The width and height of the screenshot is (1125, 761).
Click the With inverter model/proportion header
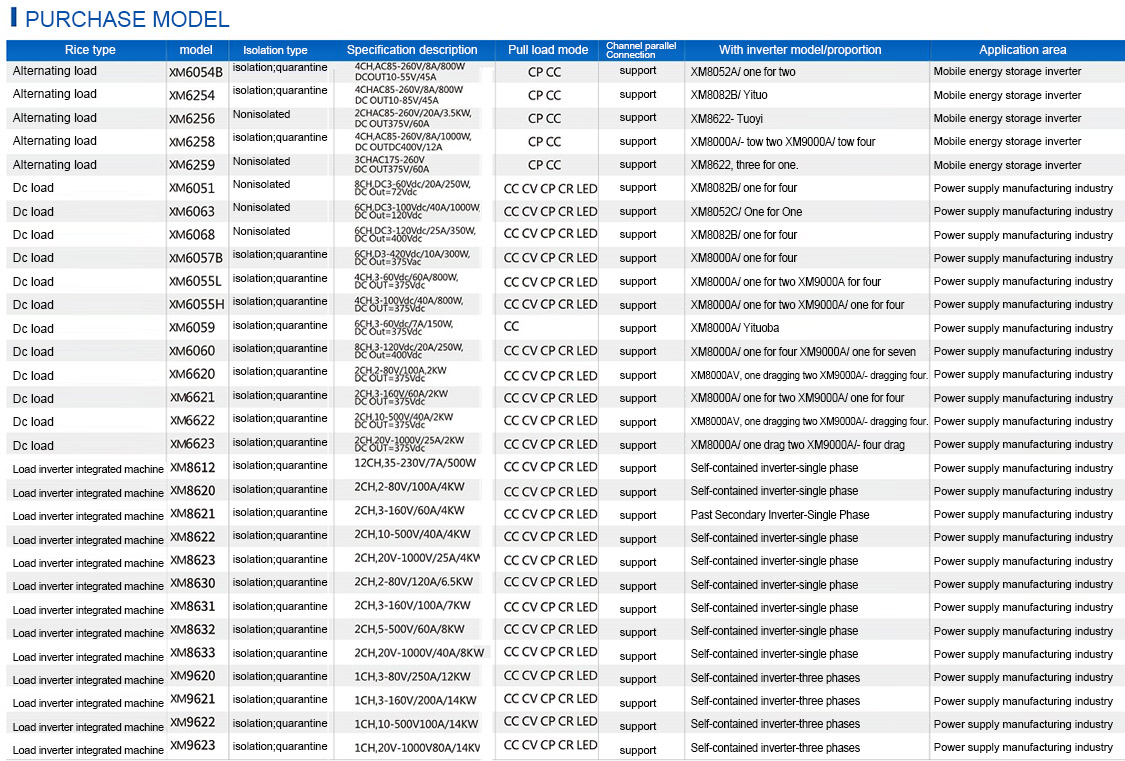[x=800, y=50]
